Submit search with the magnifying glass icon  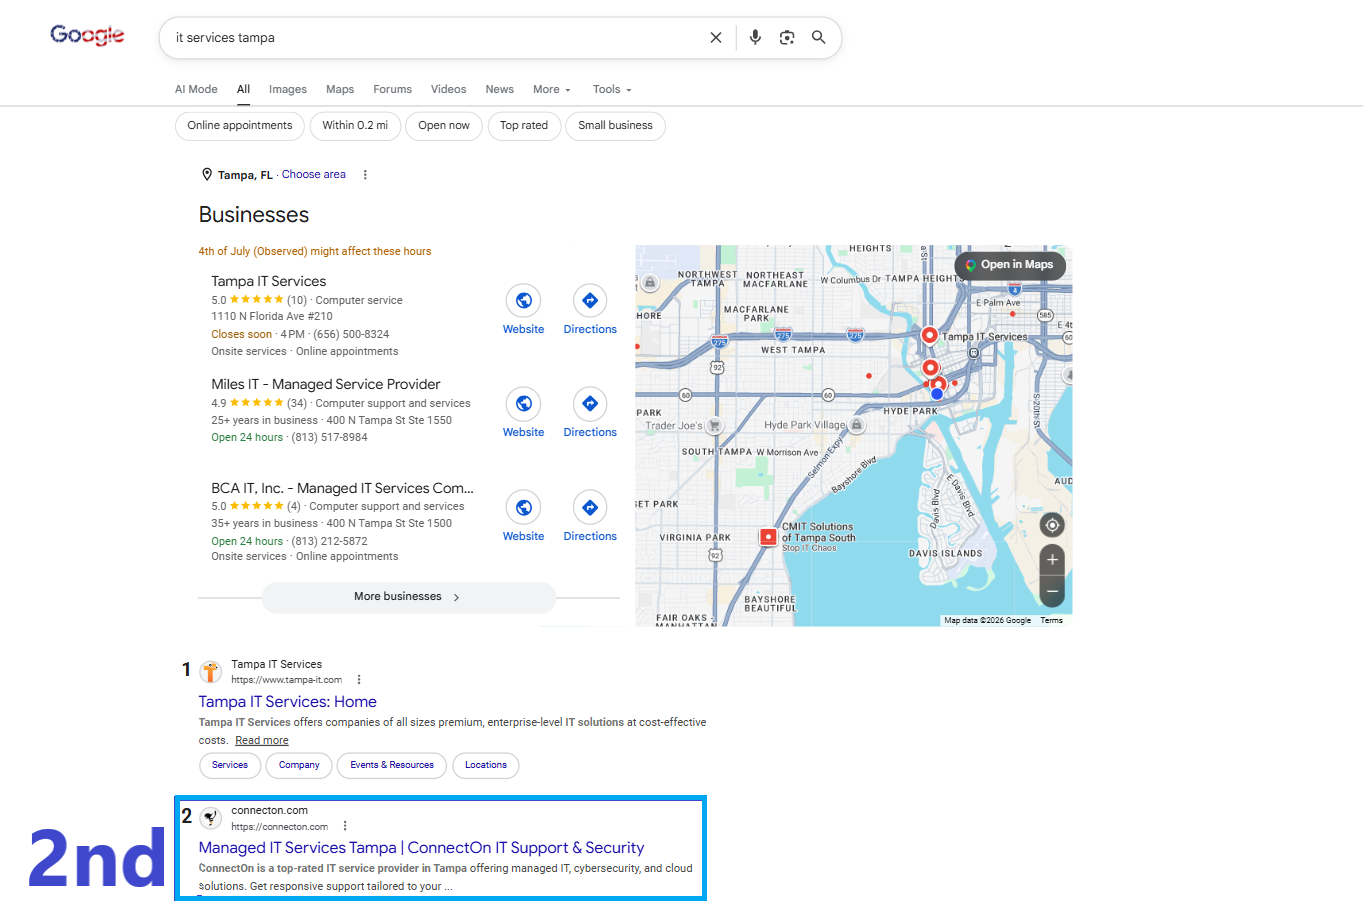click(818, 37)
